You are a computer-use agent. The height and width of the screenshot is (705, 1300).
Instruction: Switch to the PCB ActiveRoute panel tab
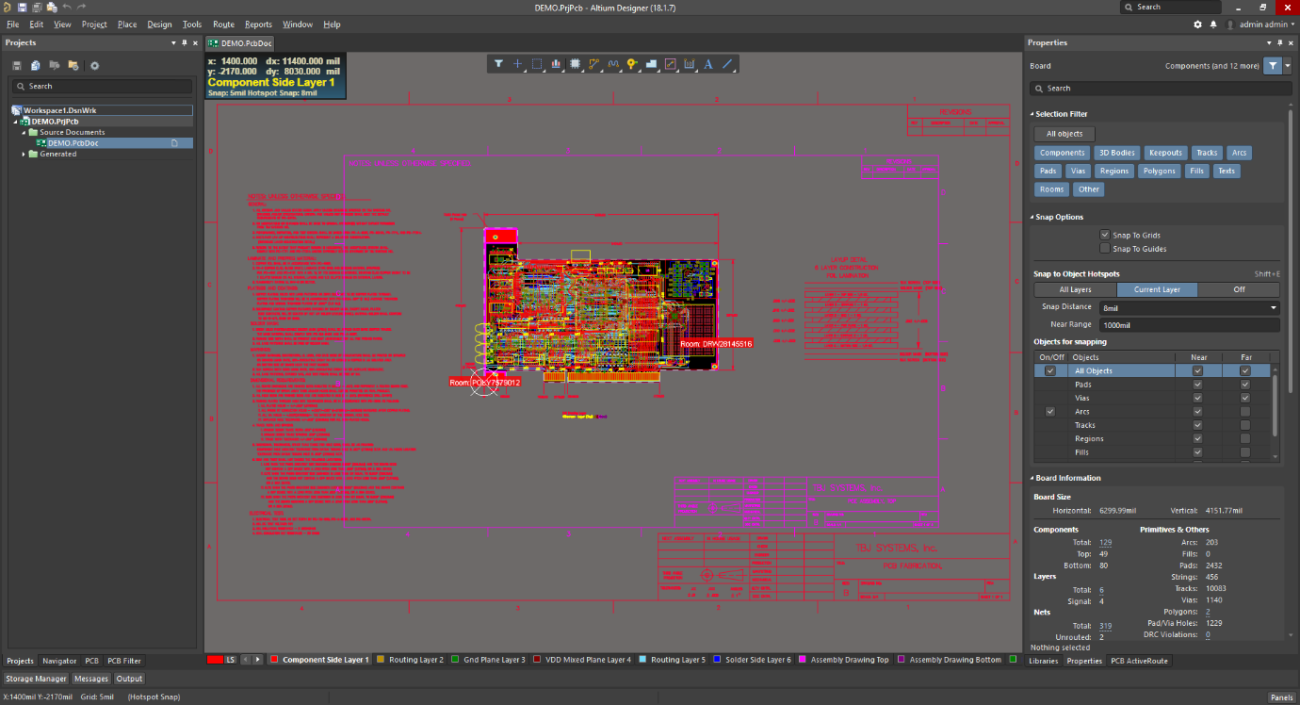pos(1140,661)
